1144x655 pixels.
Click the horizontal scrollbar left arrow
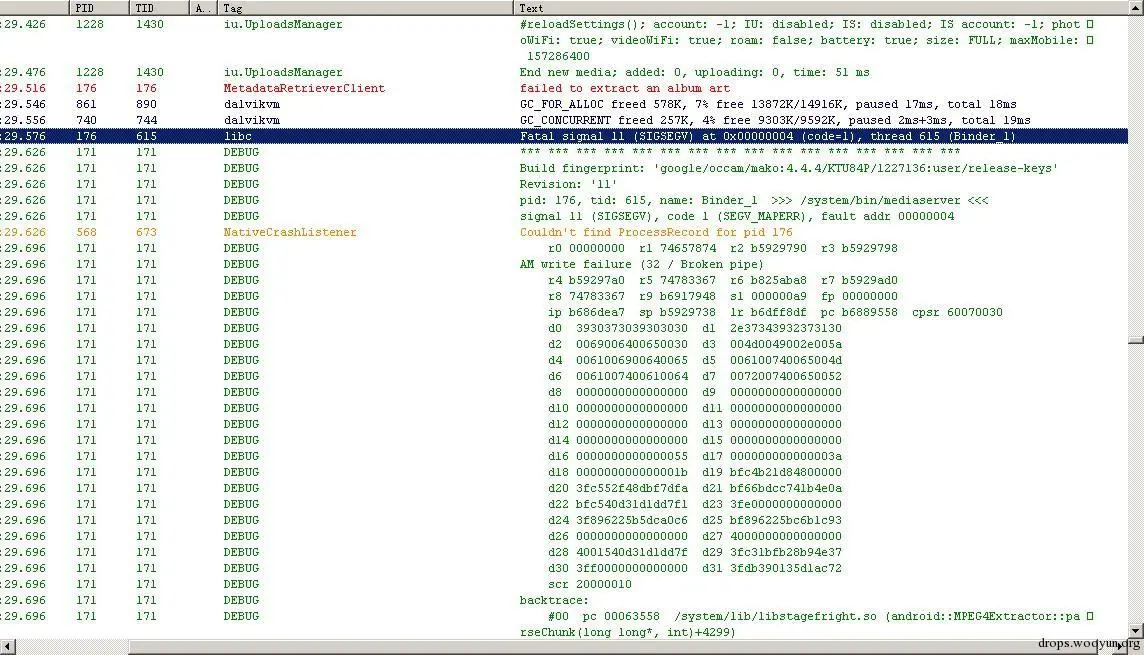pos(7,646)
